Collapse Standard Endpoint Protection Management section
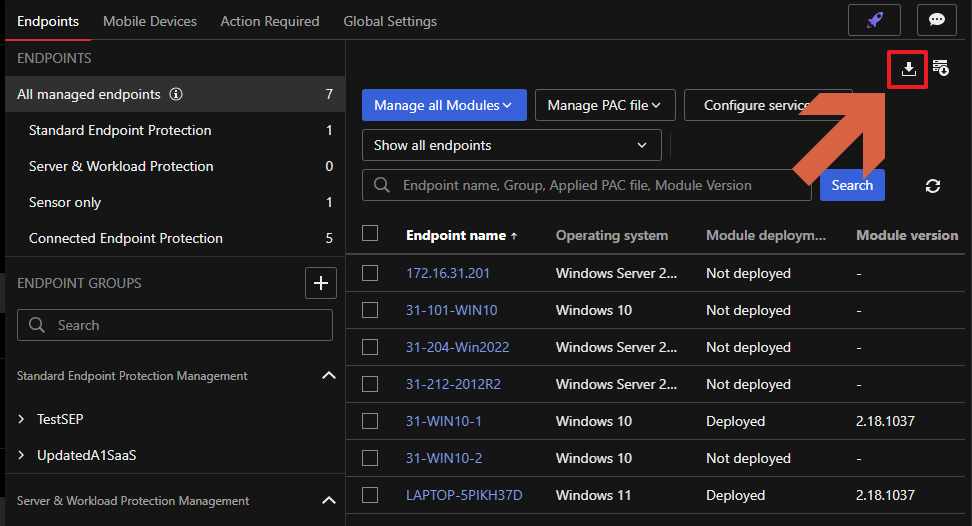The image size is (972, 526). tap(328, 376)
